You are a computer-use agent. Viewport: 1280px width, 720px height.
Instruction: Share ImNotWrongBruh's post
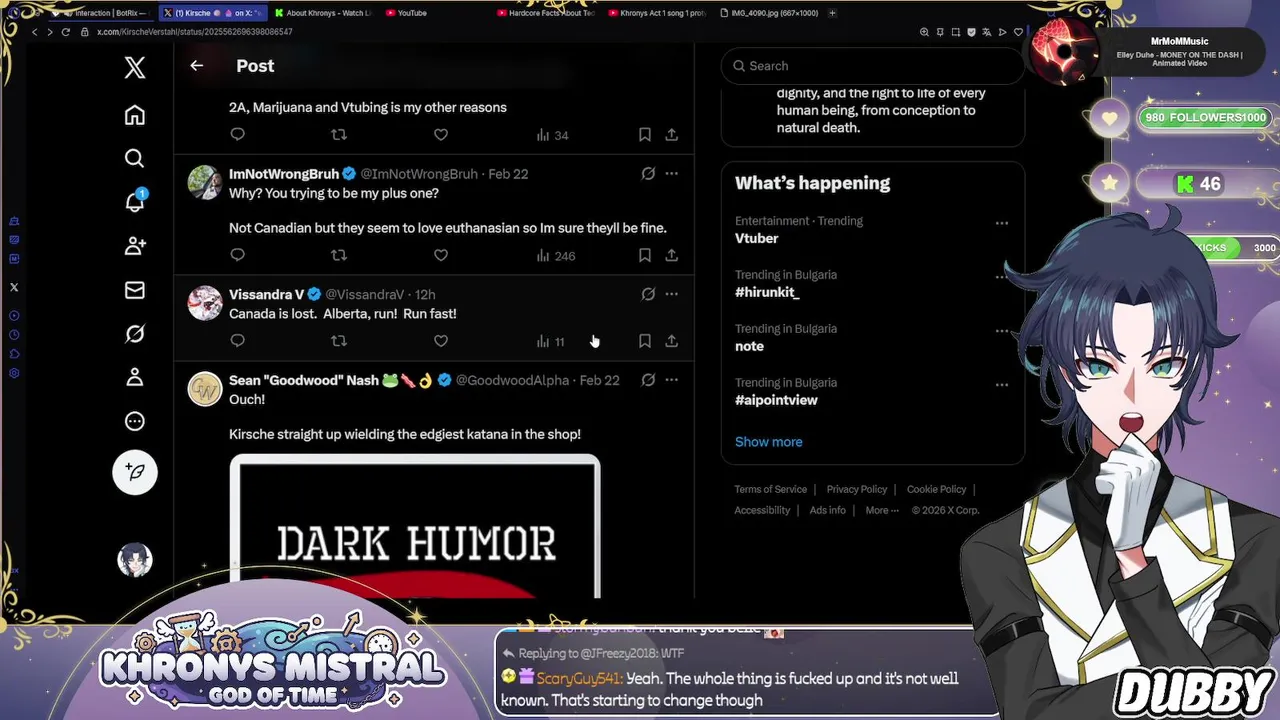pyautogui.click(x=672, y=255)
